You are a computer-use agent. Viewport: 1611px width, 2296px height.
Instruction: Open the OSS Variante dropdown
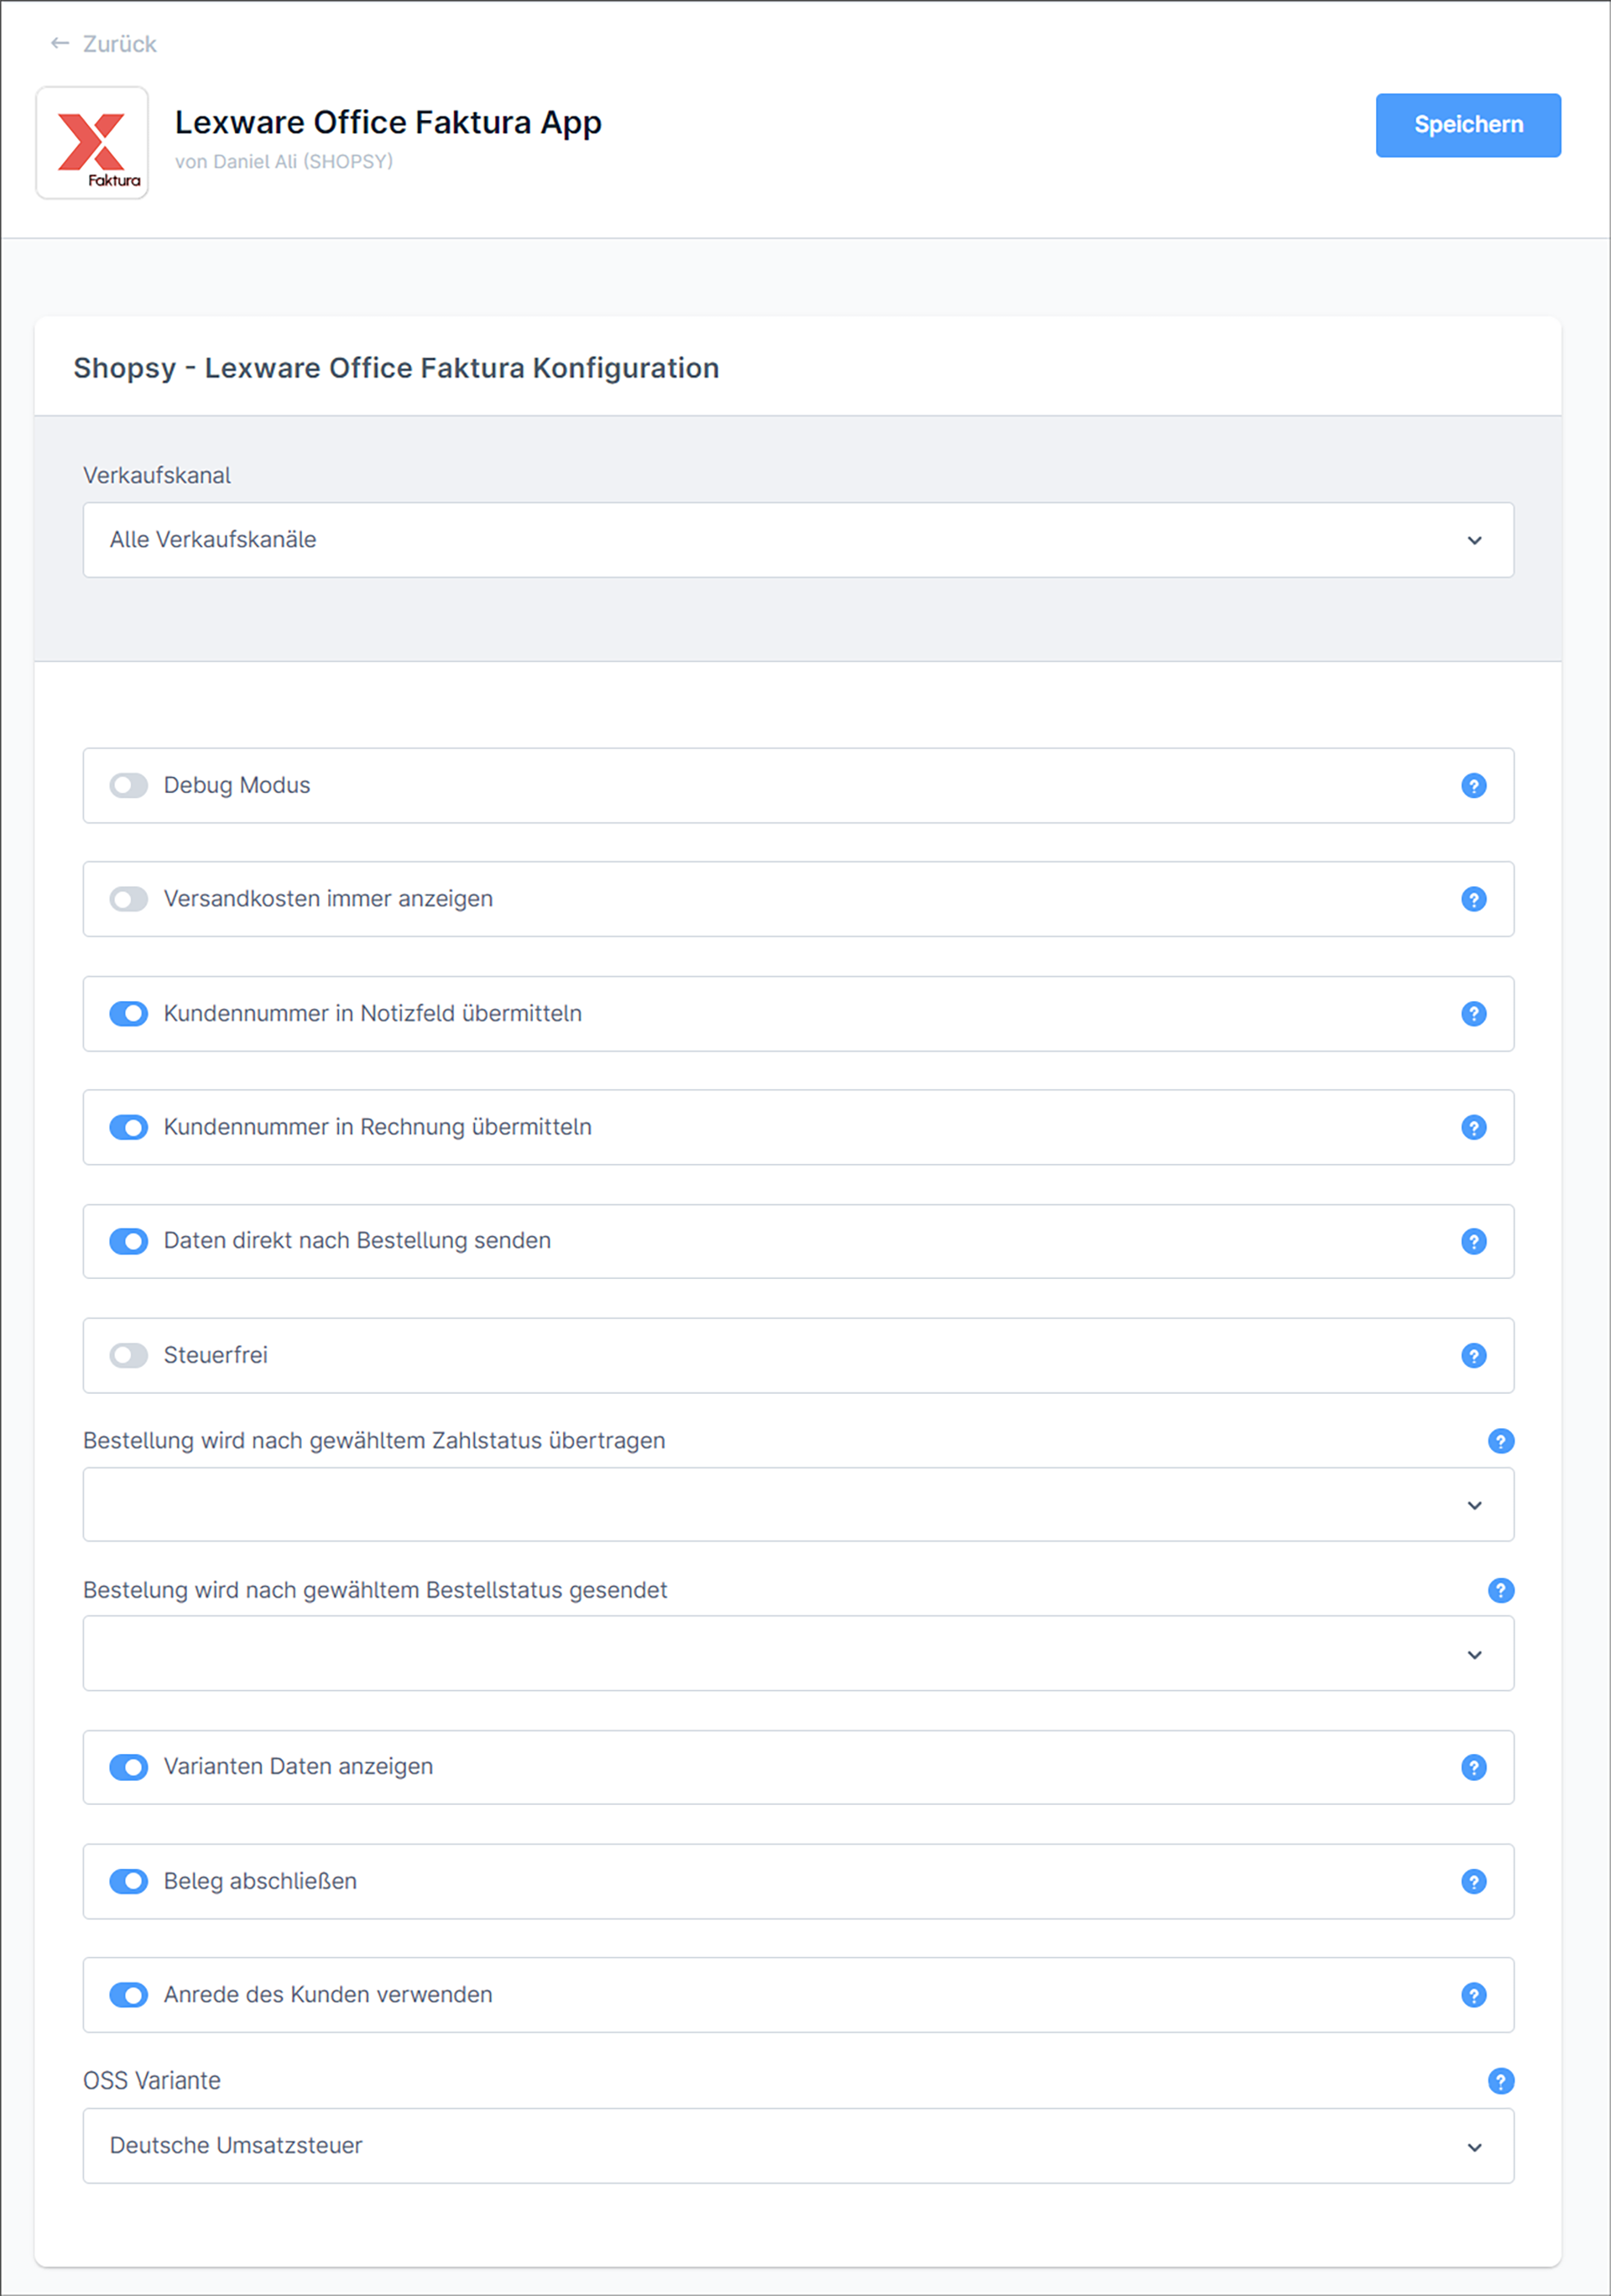tap(798, 2146)
